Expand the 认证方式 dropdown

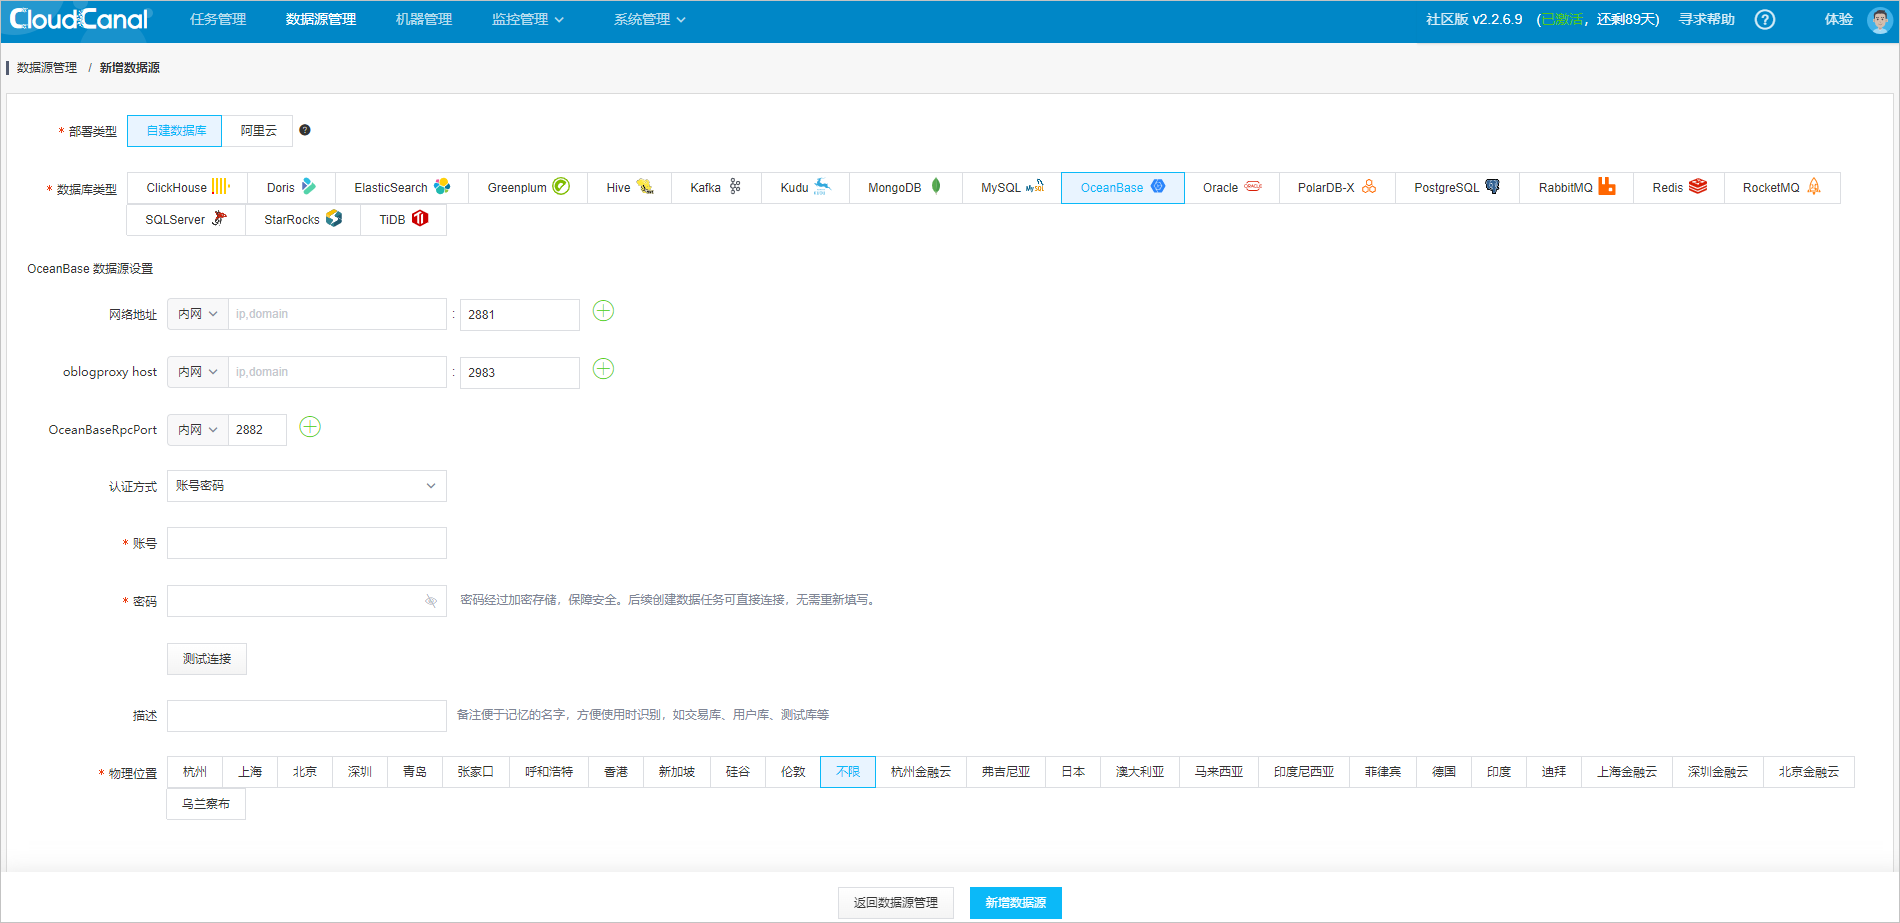tap(306, 486)
